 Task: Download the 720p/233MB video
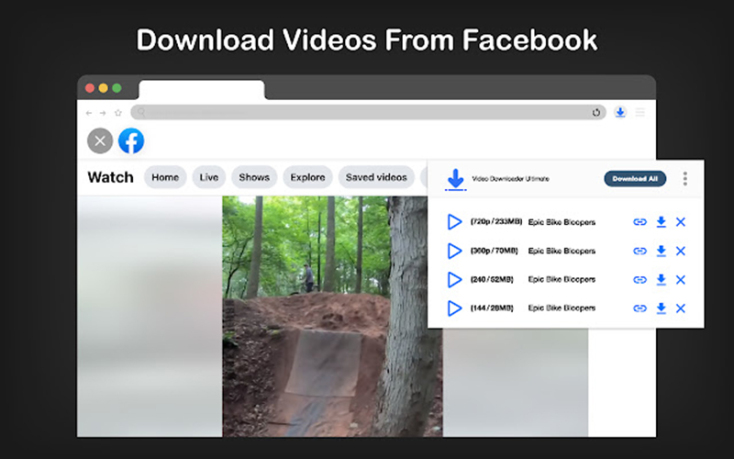(x=661, y=222)
